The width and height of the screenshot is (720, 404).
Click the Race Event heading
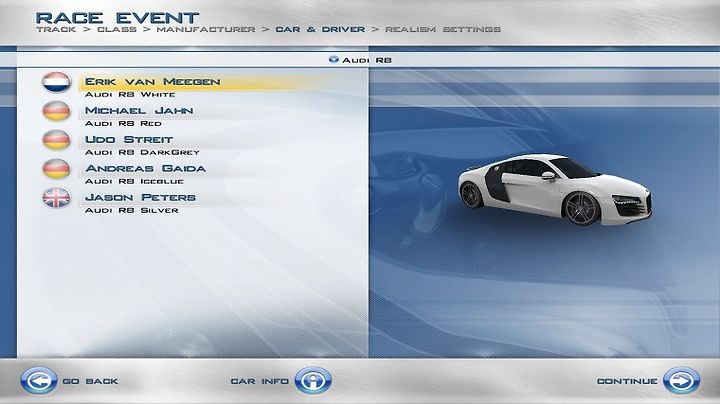pyautogui.click(x=117, y=18)
